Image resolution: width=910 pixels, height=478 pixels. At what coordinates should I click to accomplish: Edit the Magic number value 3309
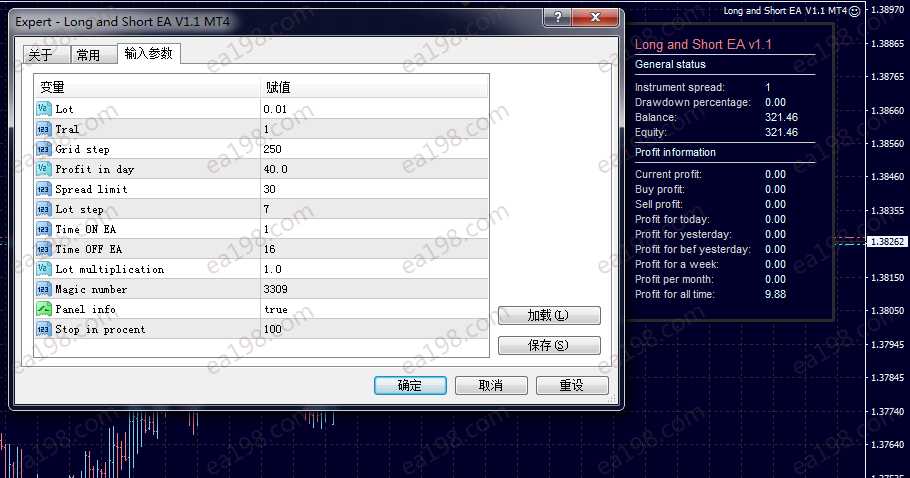point(374,289)
